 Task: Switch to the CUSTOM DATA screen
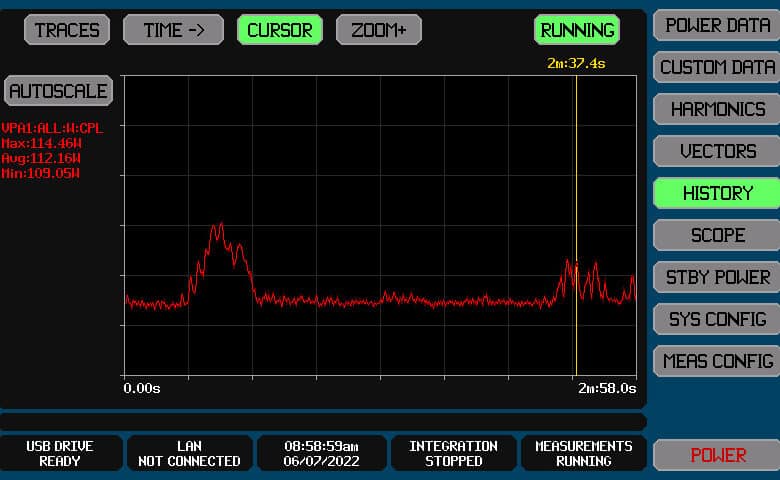point(717,67)
